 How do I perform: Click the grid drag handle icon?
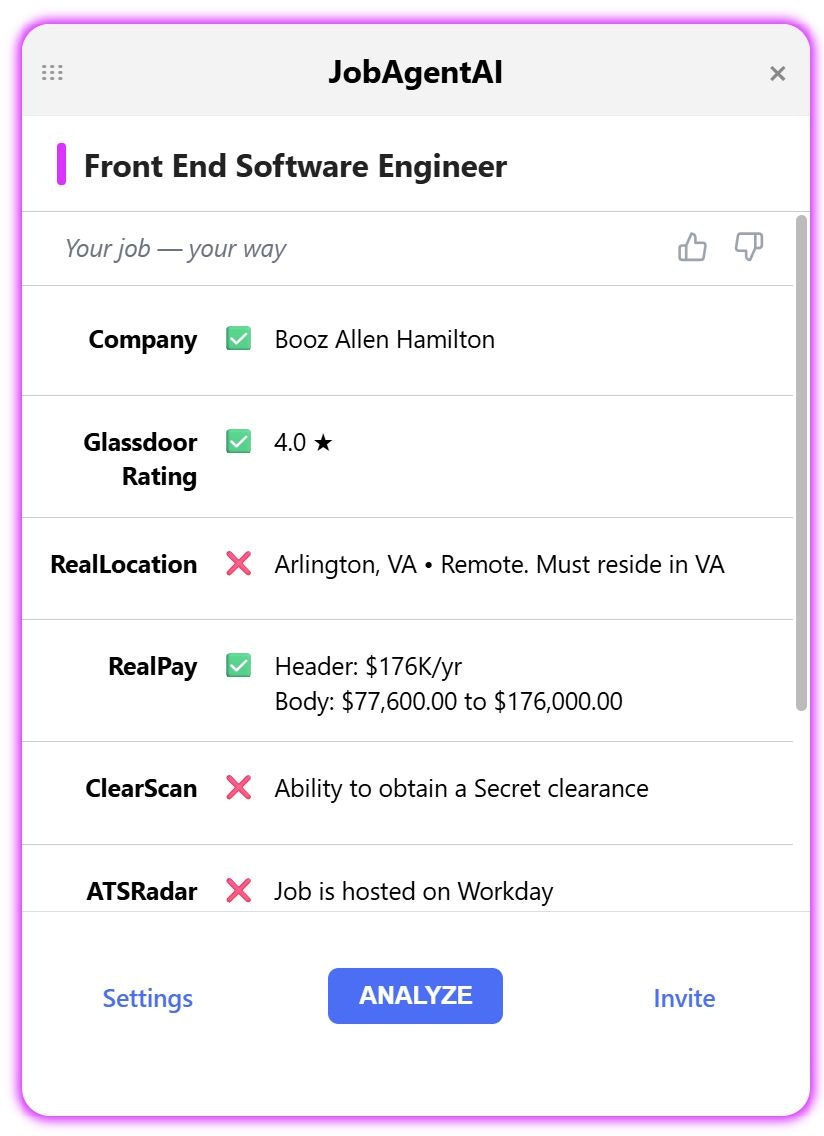point(52,72)
